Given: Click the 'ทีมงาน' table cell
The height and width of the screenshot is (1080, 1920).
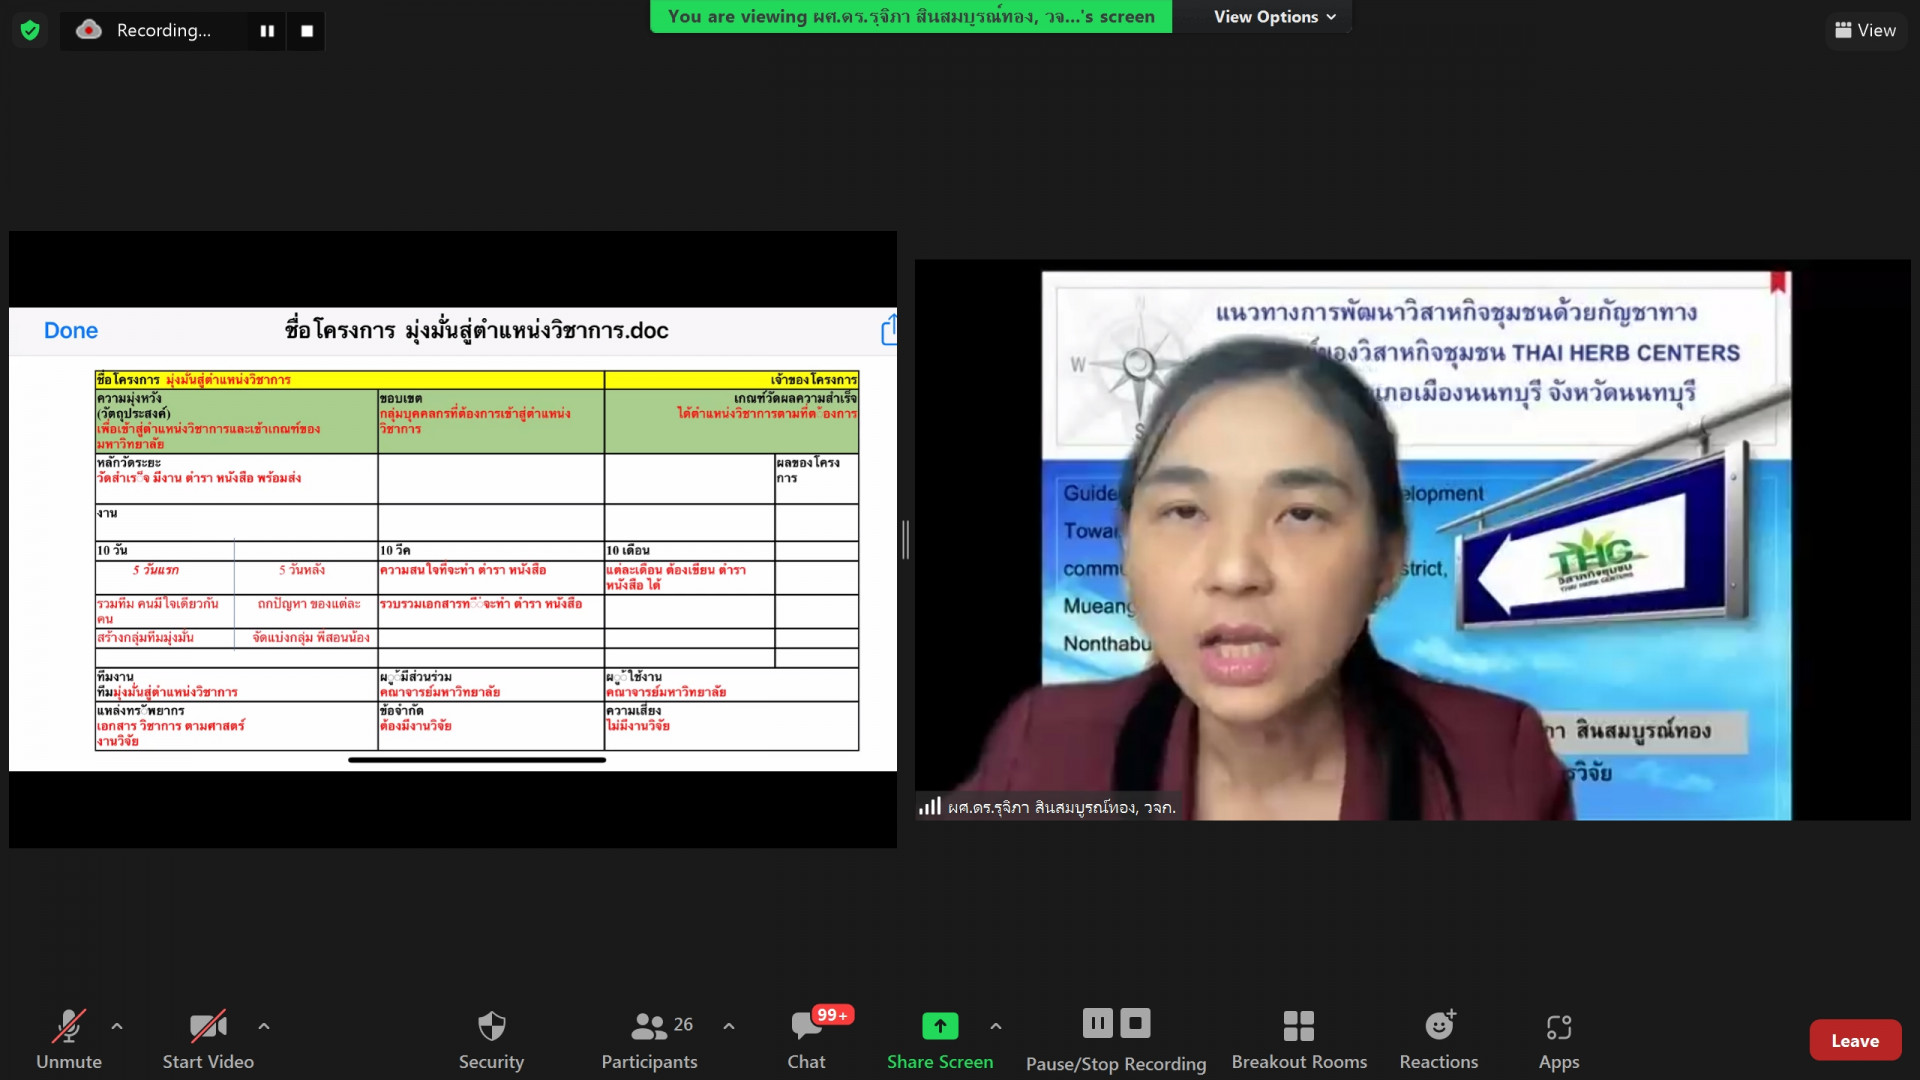Looking at the screenshot, I should 236,684.
